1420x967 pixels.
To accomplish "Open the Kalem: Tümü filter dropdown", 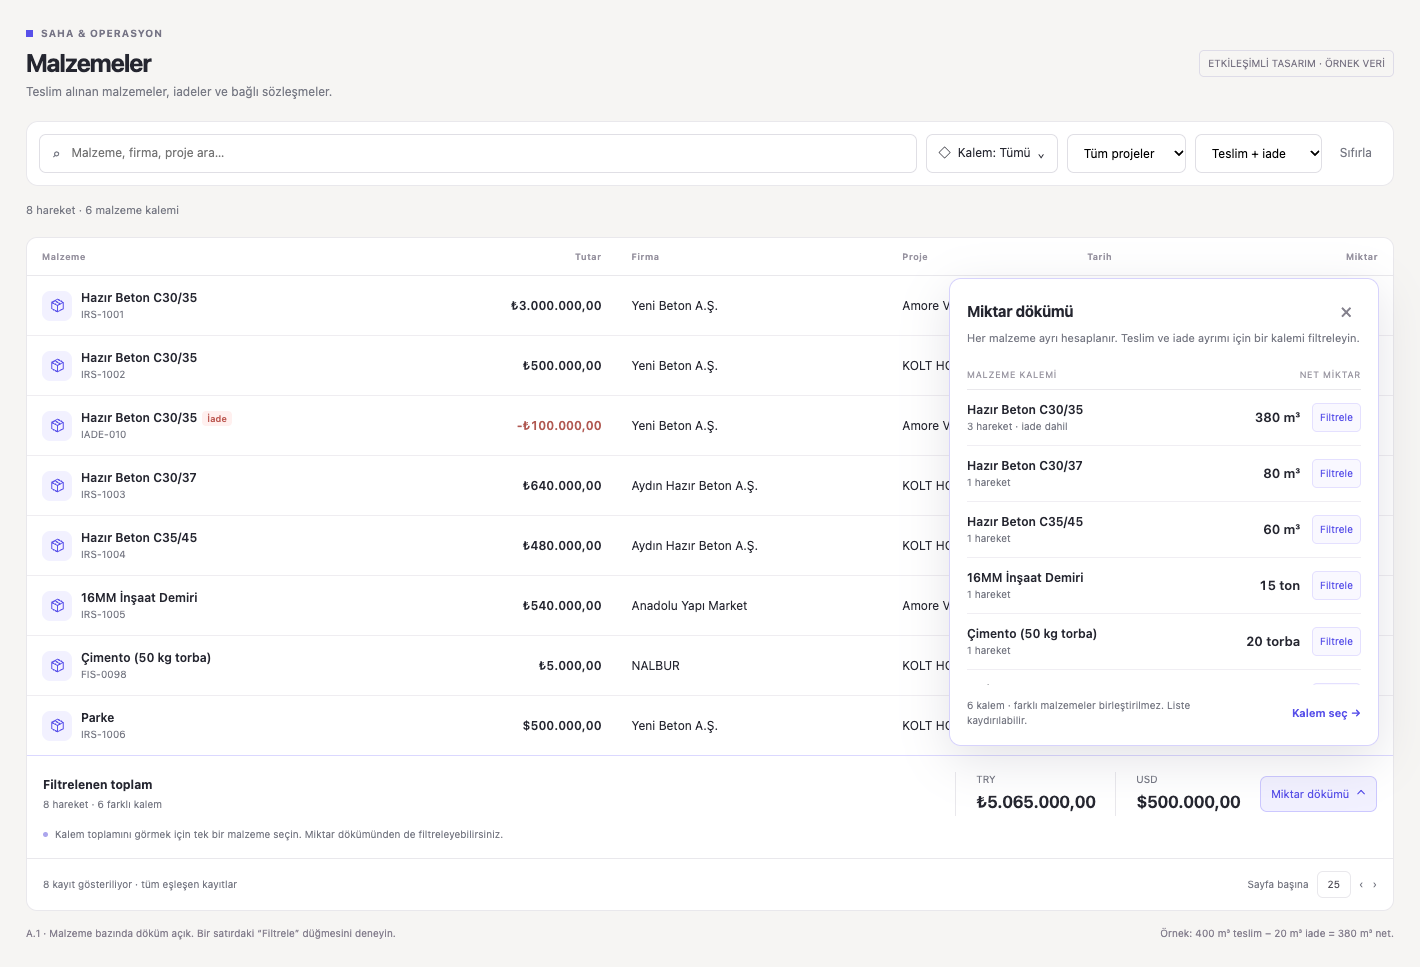I will [992, 154].
